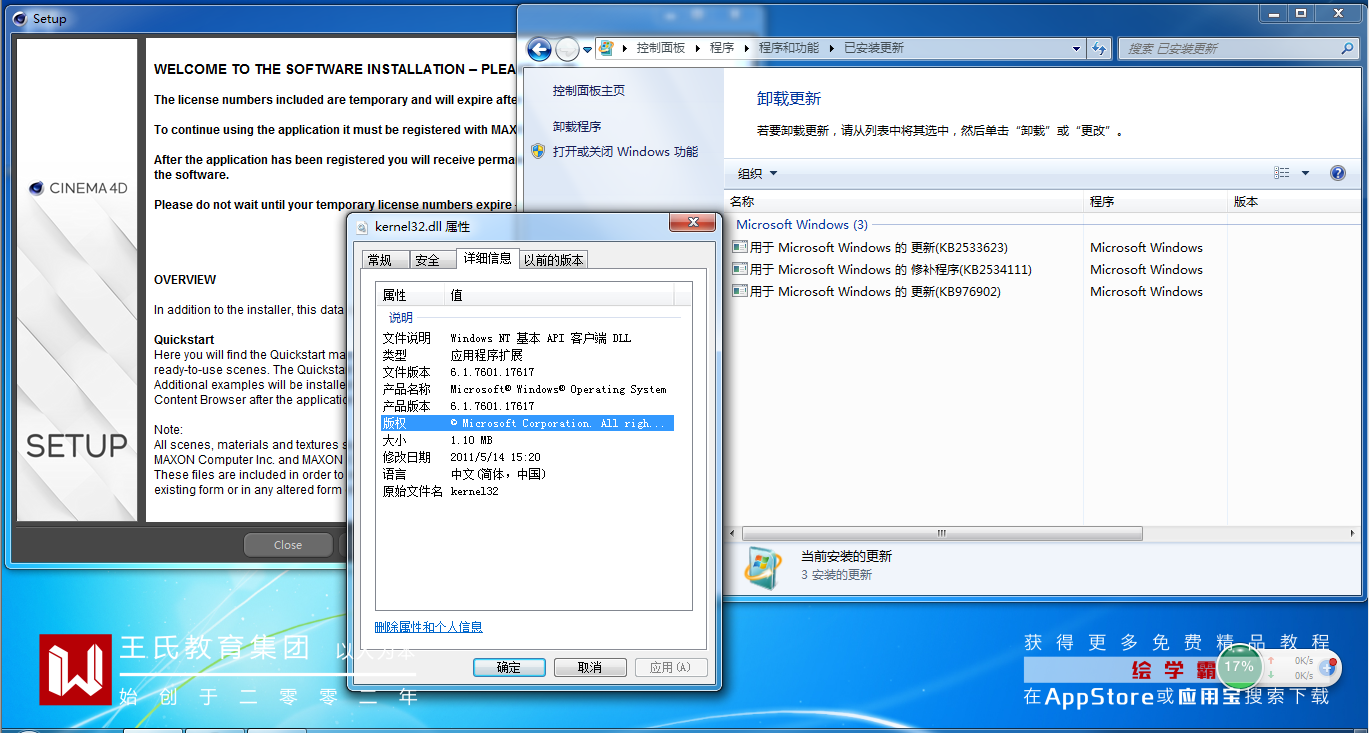Screen dimensions: 1369x733
Task: Open 控制面板主页 link
Action: click(589, 90)
